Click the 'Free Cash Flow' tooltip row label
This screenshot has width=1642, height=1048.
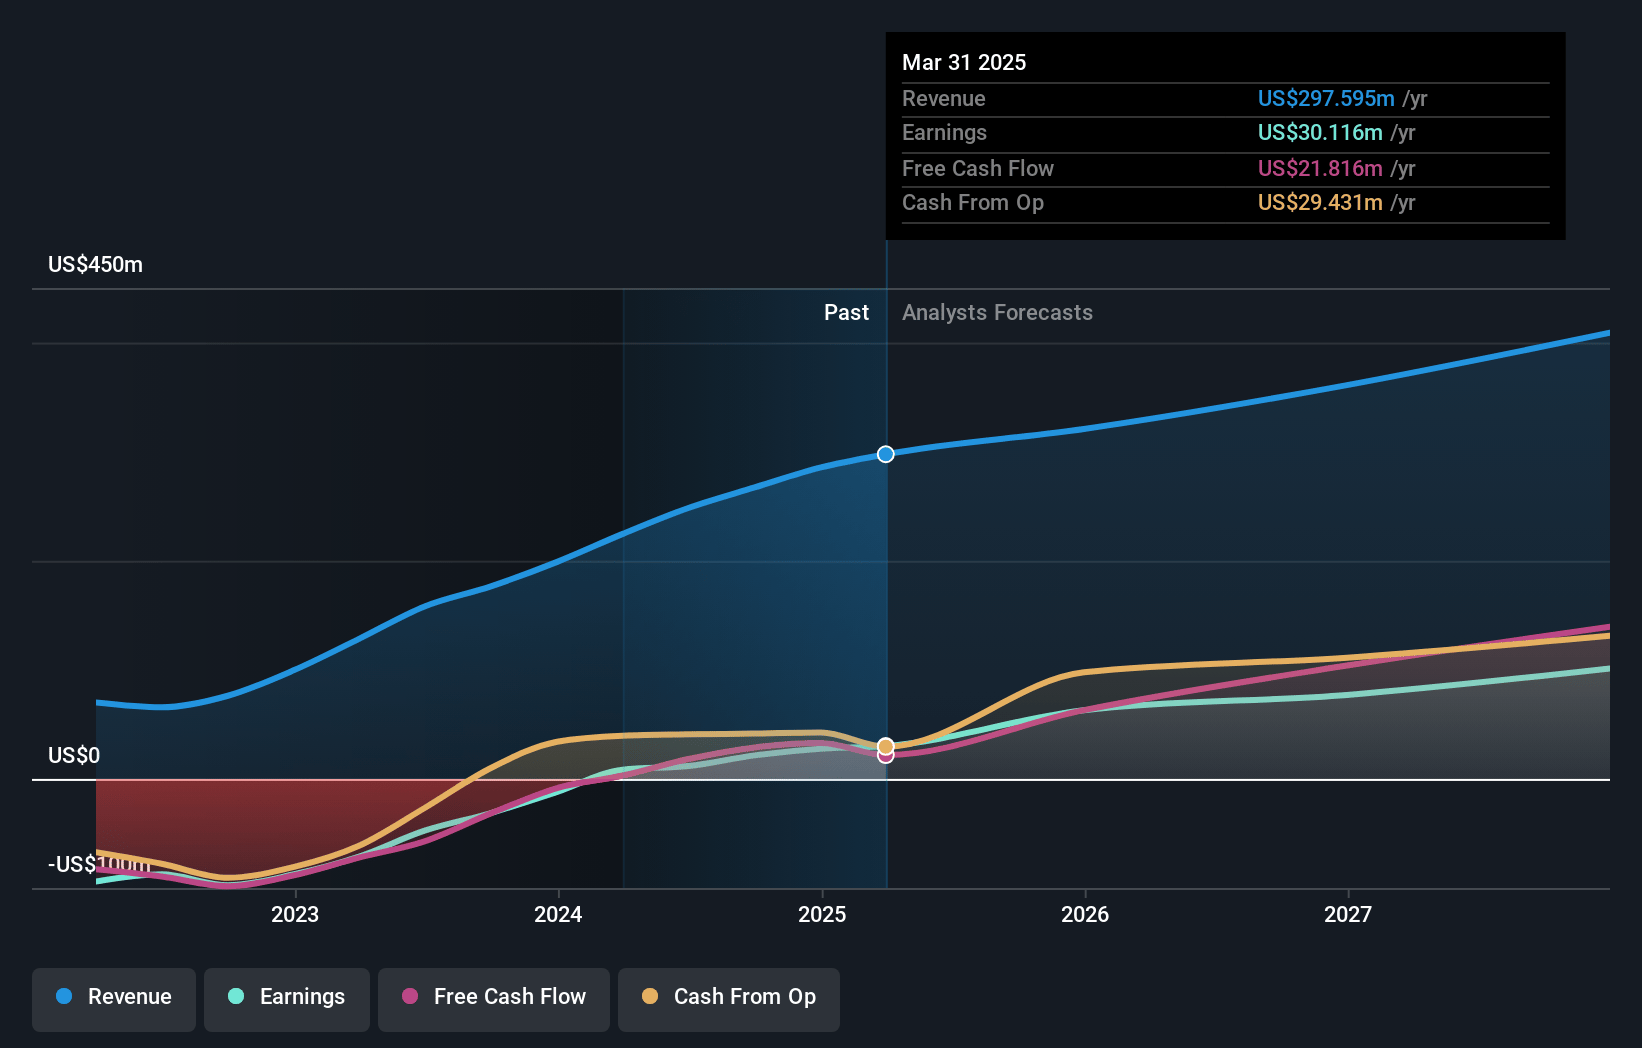(x=978, y=168)
